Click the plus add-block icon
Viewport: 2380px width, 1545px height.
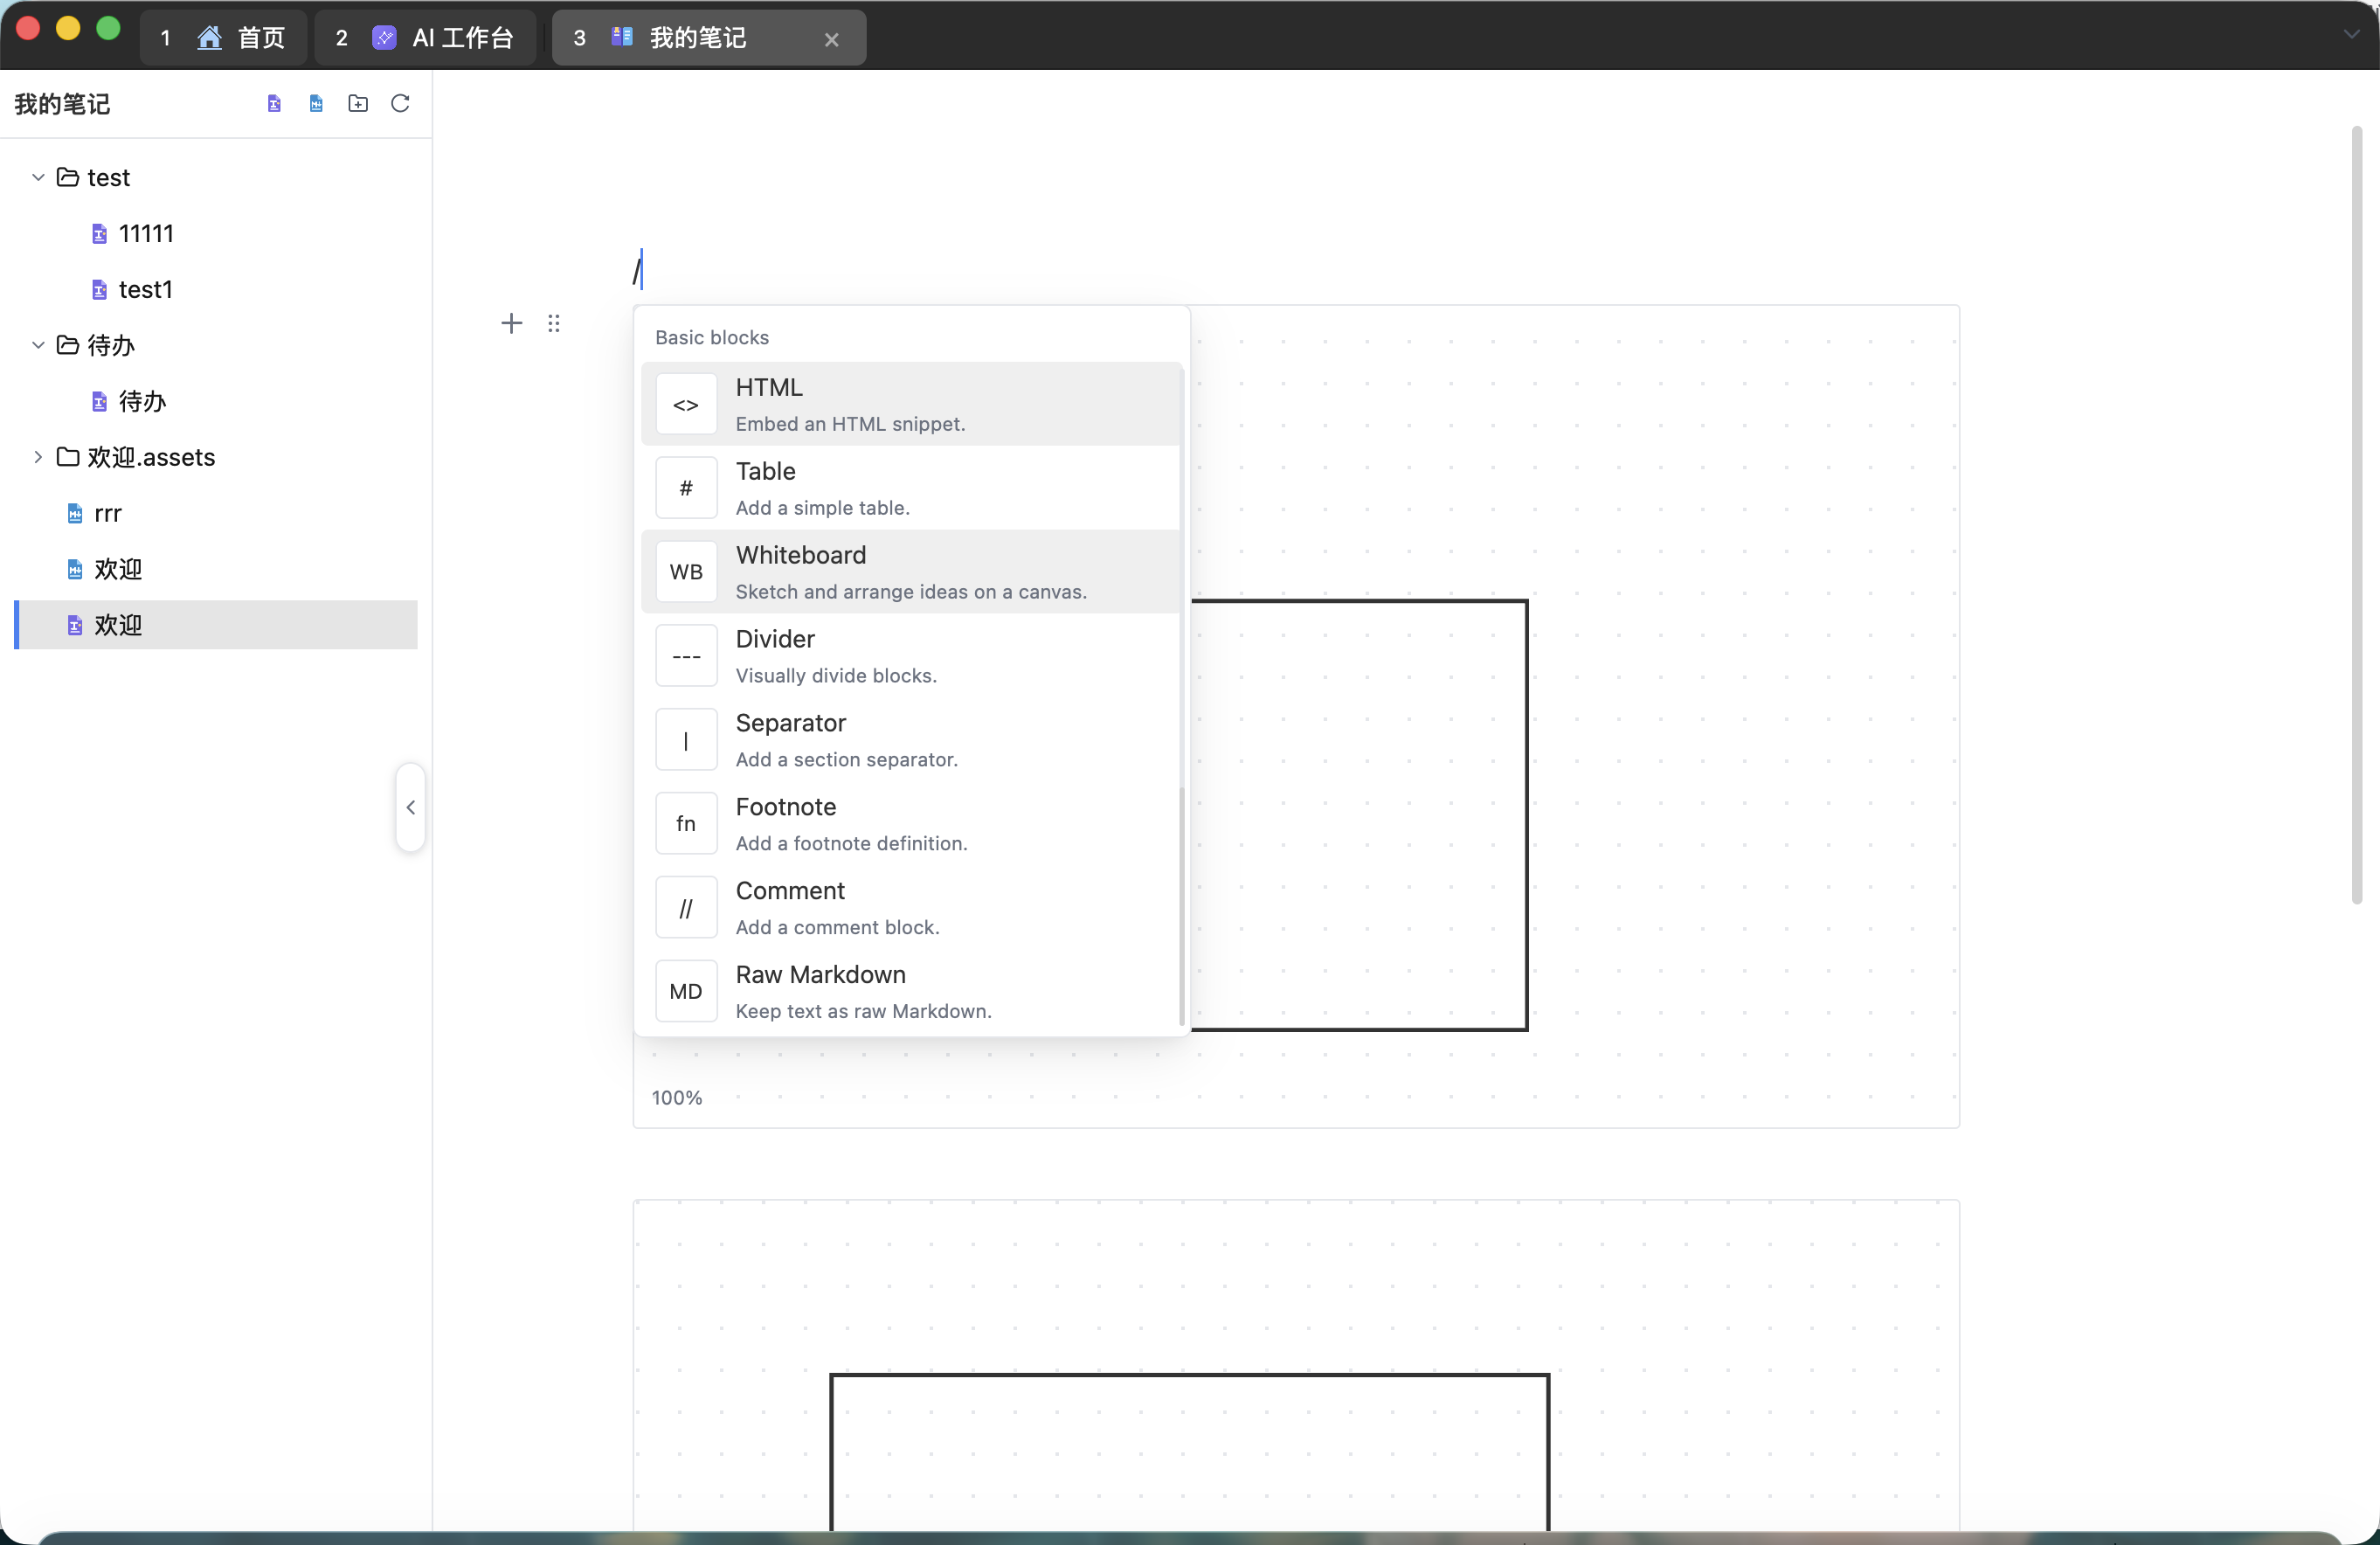512,323
